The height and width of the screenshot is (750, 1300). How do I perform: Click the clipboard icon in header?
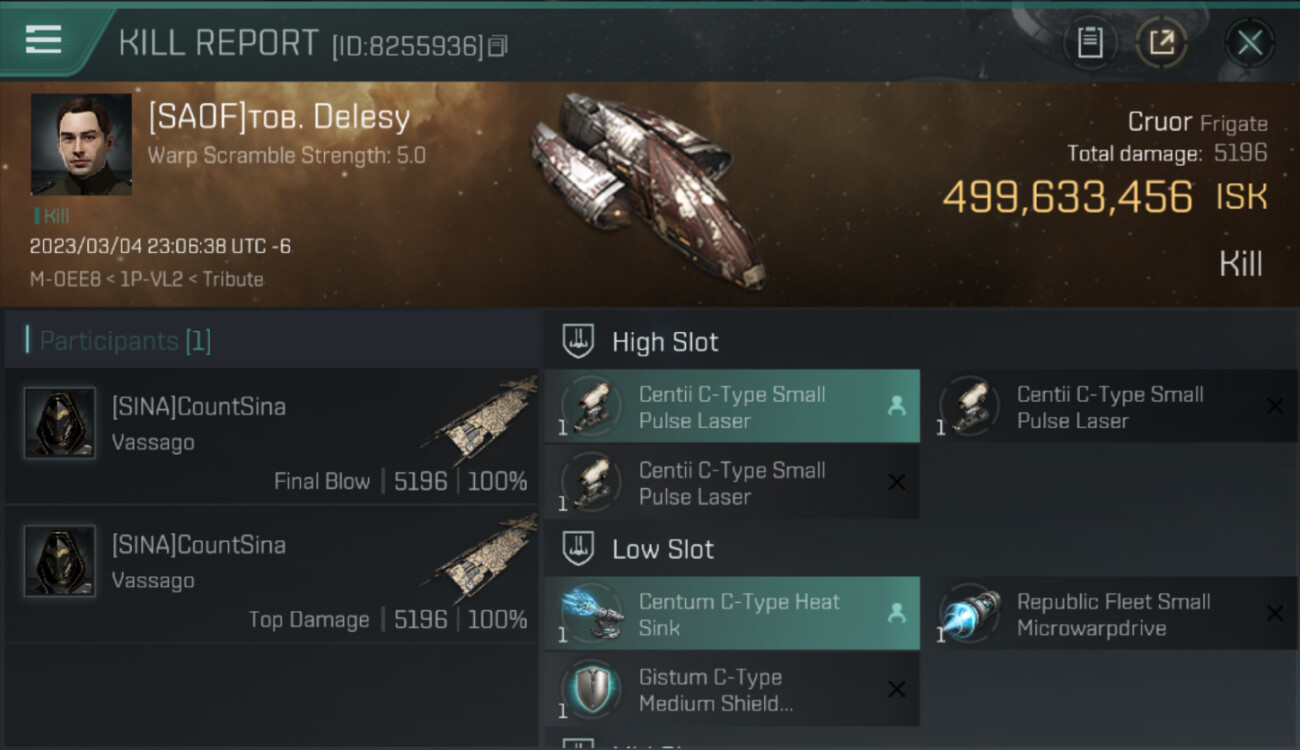[x=1090, y=43]
